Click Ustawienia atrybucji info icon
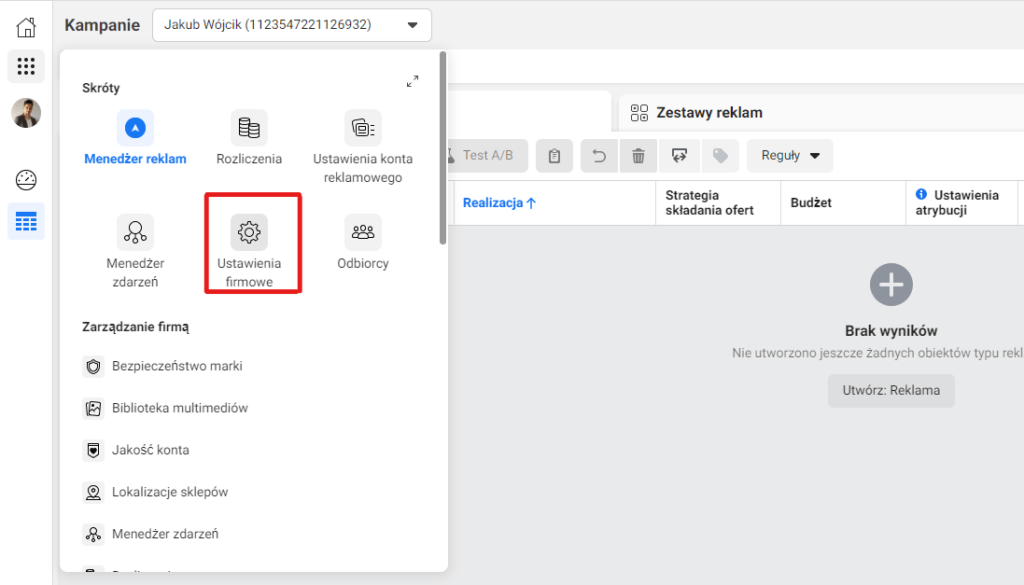This screenshot has width=1024, height=585. (921, 194)
